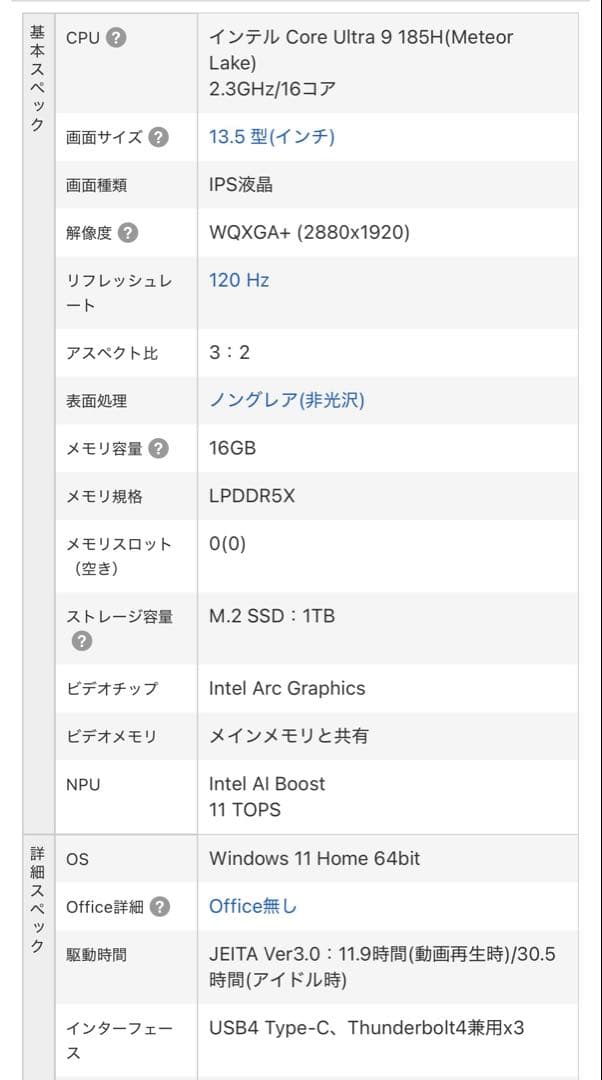This screenshot has height=1080, width=602.
Task: Select the 3：2 aspect ratio value
Action: [232, 352]
